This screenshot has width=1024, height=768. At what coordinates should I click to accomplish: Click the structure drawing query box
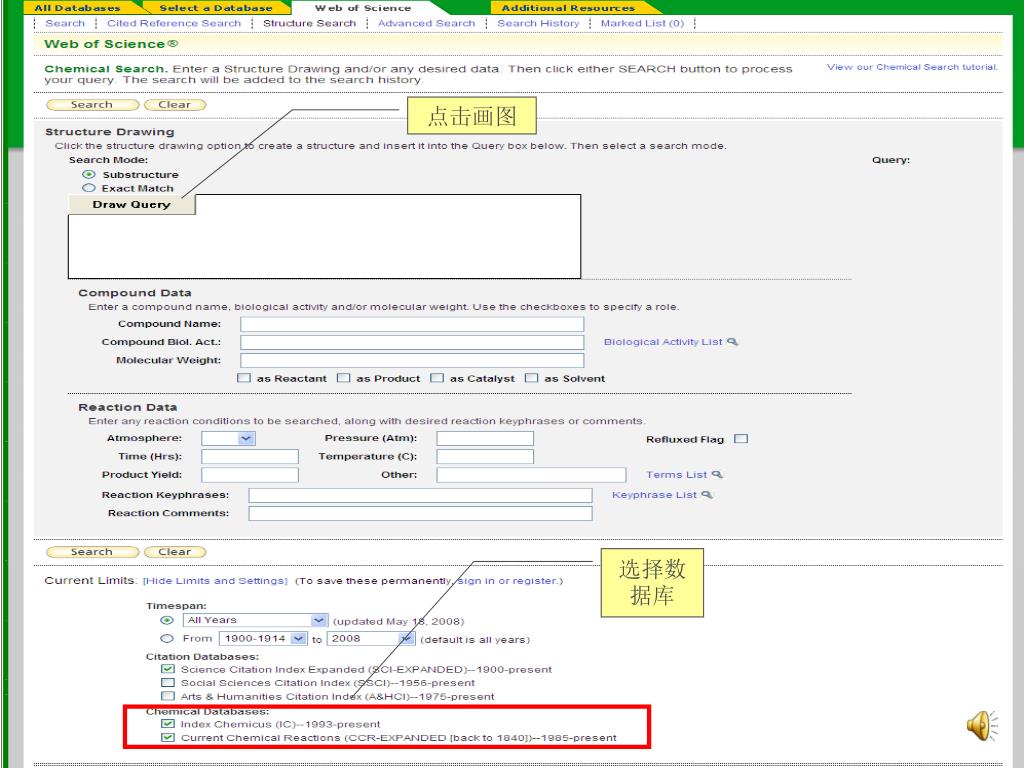click(325, 236)
